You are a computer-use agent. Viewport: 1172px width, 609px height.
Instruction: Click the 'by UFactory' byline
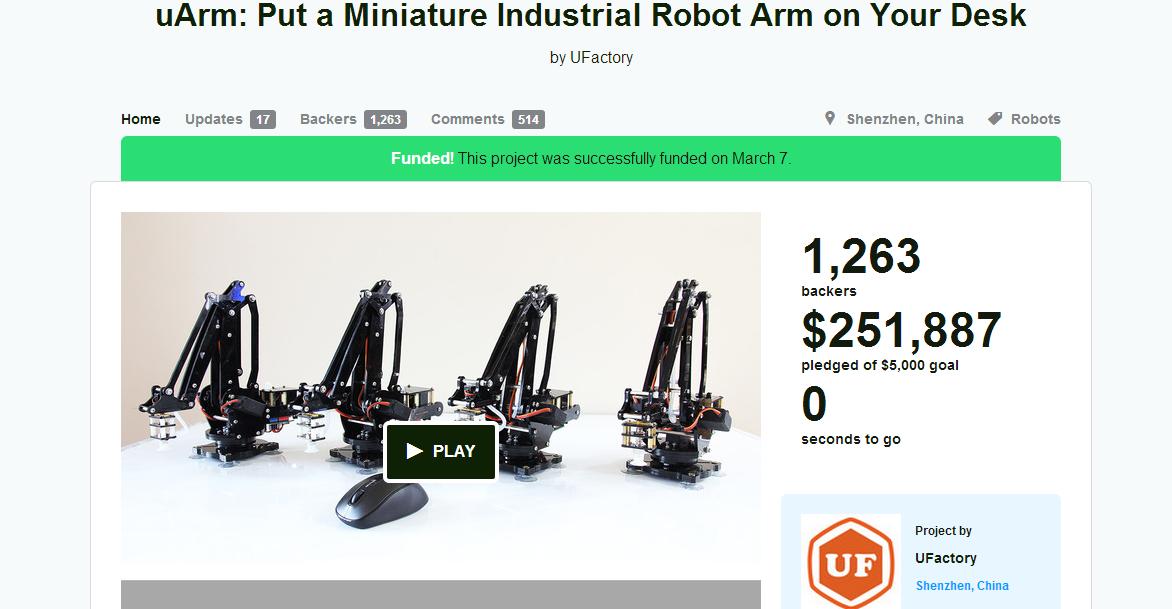coord(591,58)
